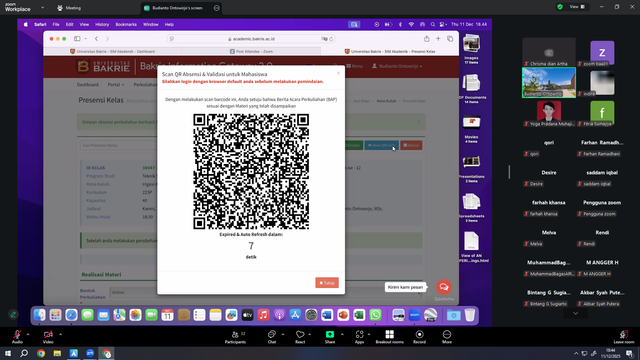
Task: Open Images stack on Mac desktop
Action: 471,49
